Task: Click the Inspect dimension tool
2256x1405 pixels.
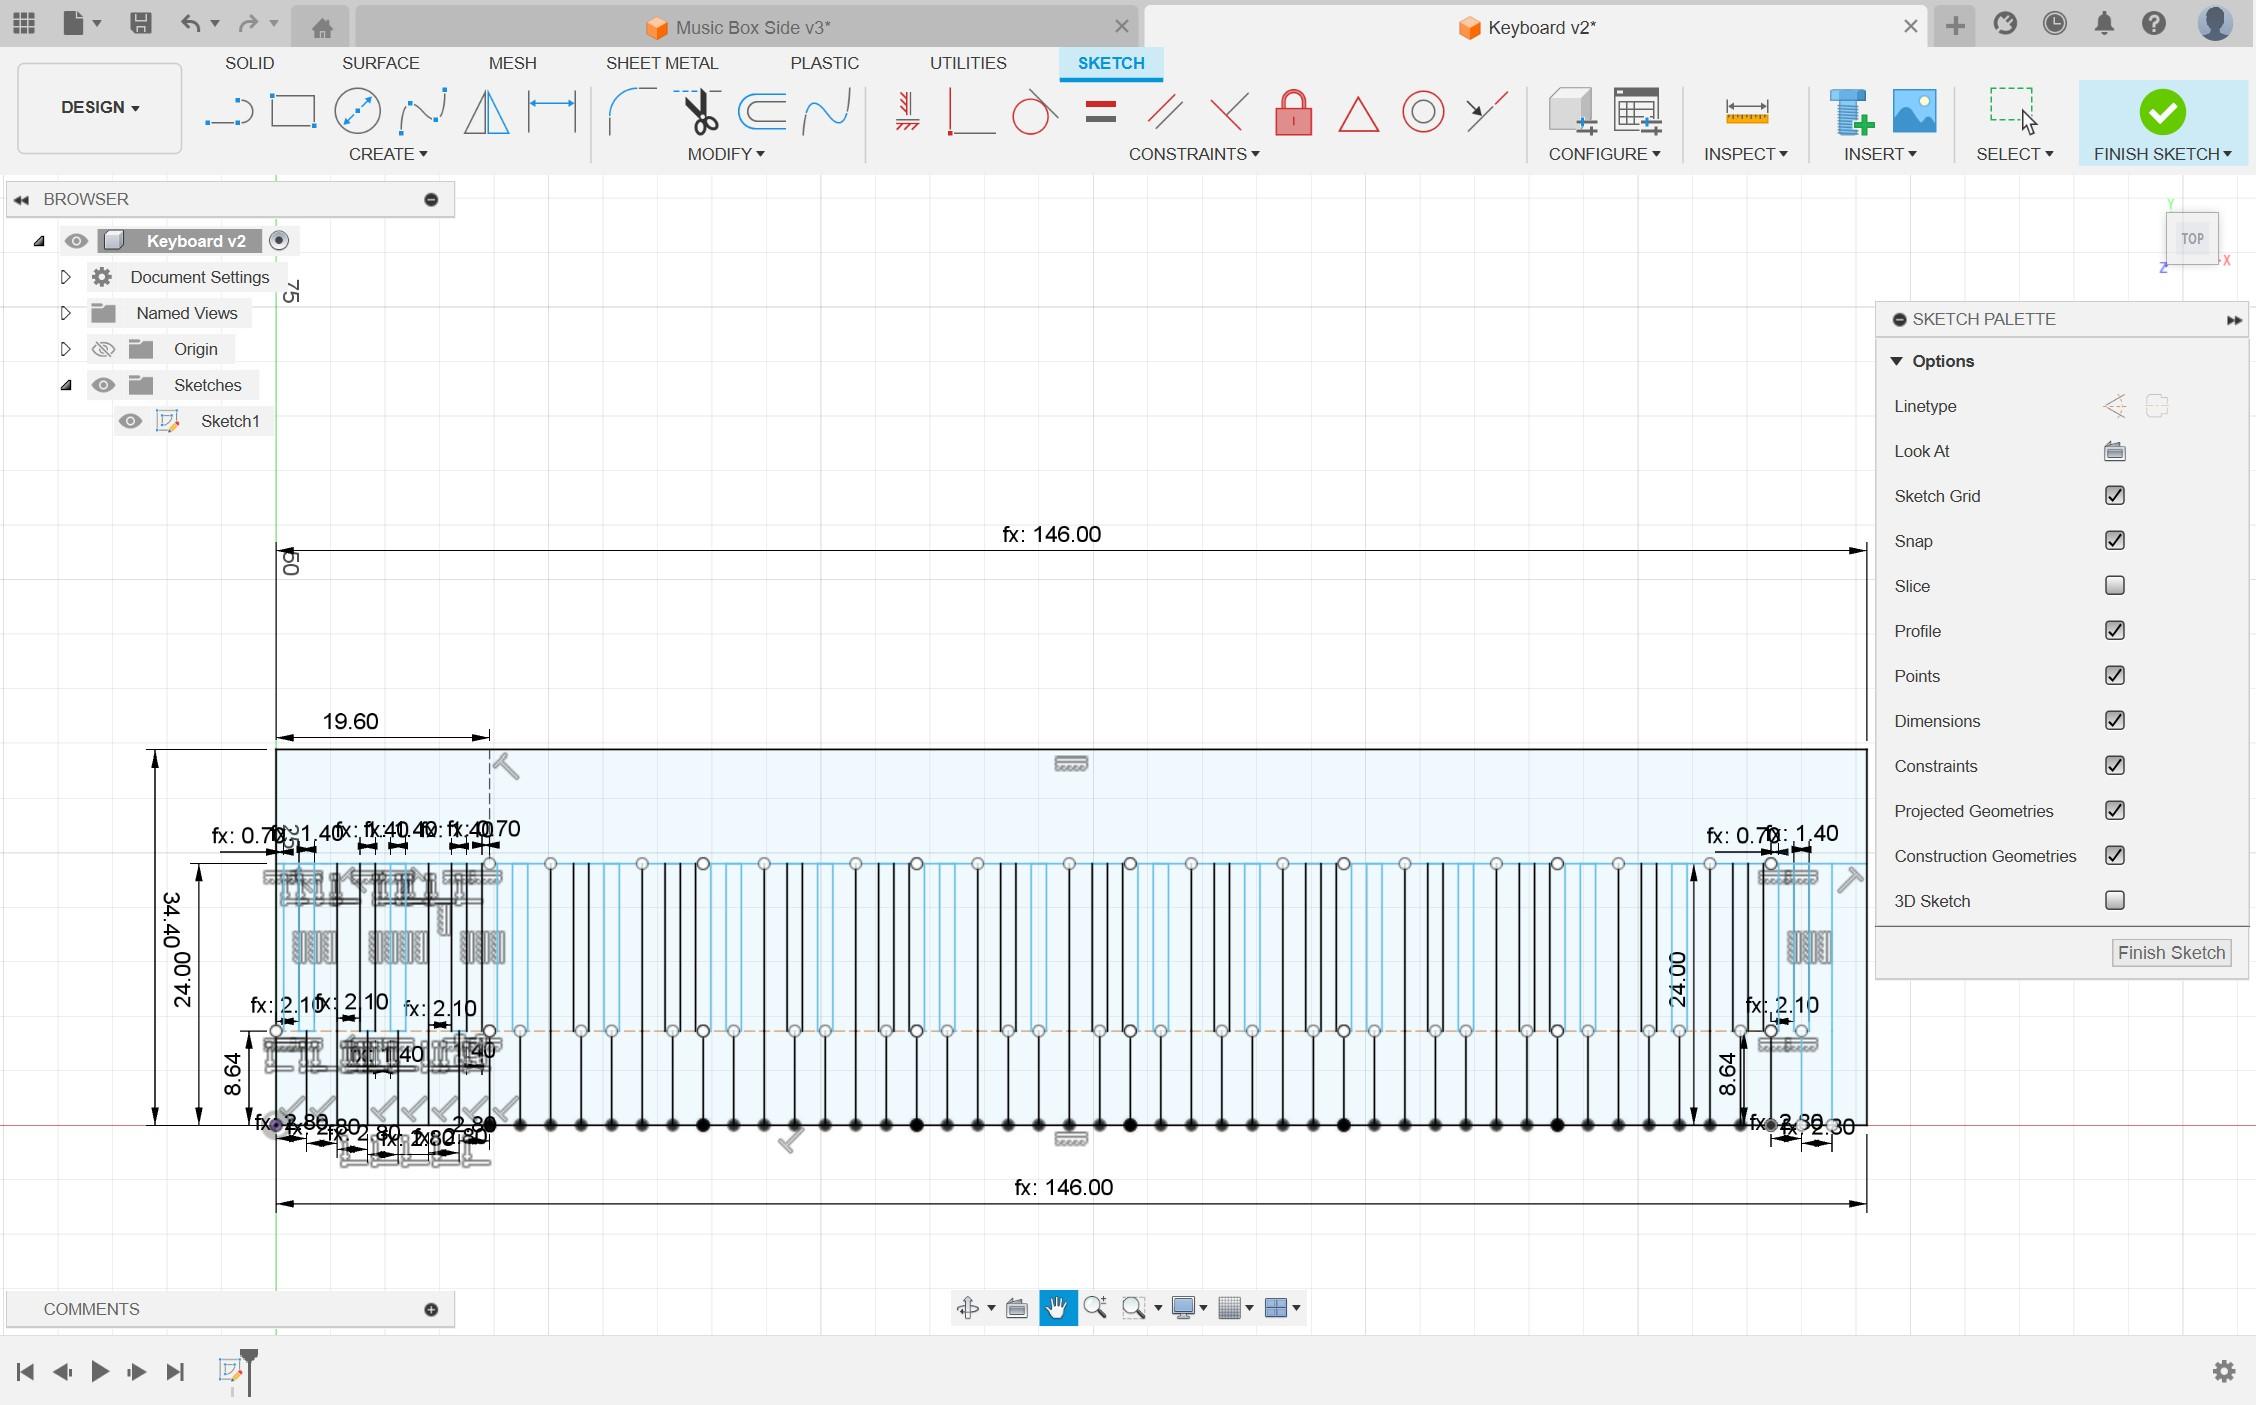Action: [x=1745, y=110]
